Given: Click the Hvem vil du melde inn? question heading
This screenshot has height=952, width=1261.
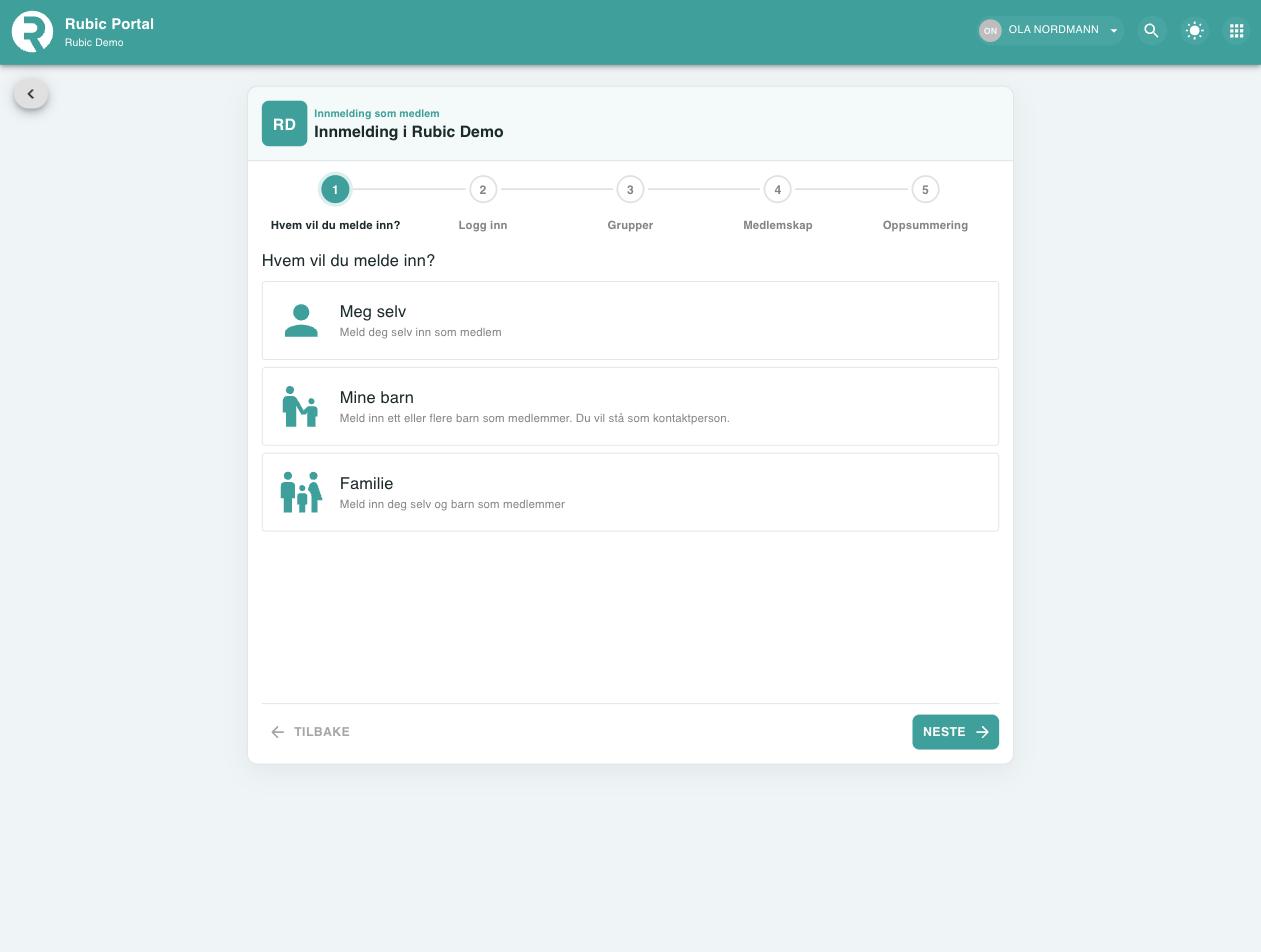Looking at the screenshot, I should [348, 261].
